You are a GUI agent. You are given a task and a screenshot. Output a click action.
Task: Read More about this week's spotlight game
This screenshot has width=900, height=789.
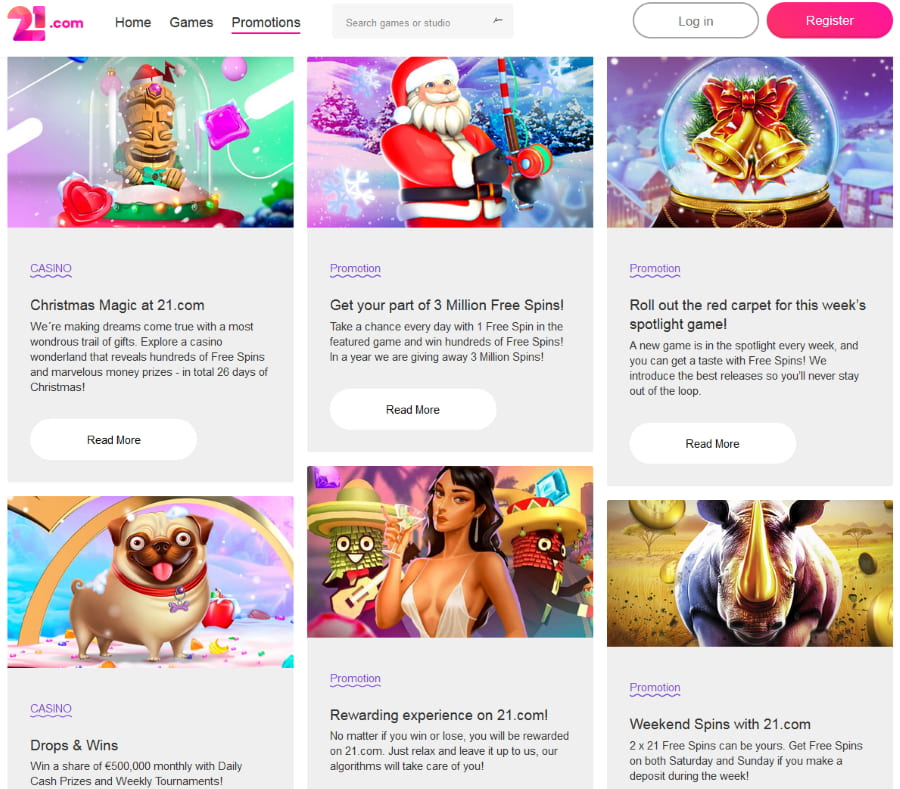(x=712, y=444)
